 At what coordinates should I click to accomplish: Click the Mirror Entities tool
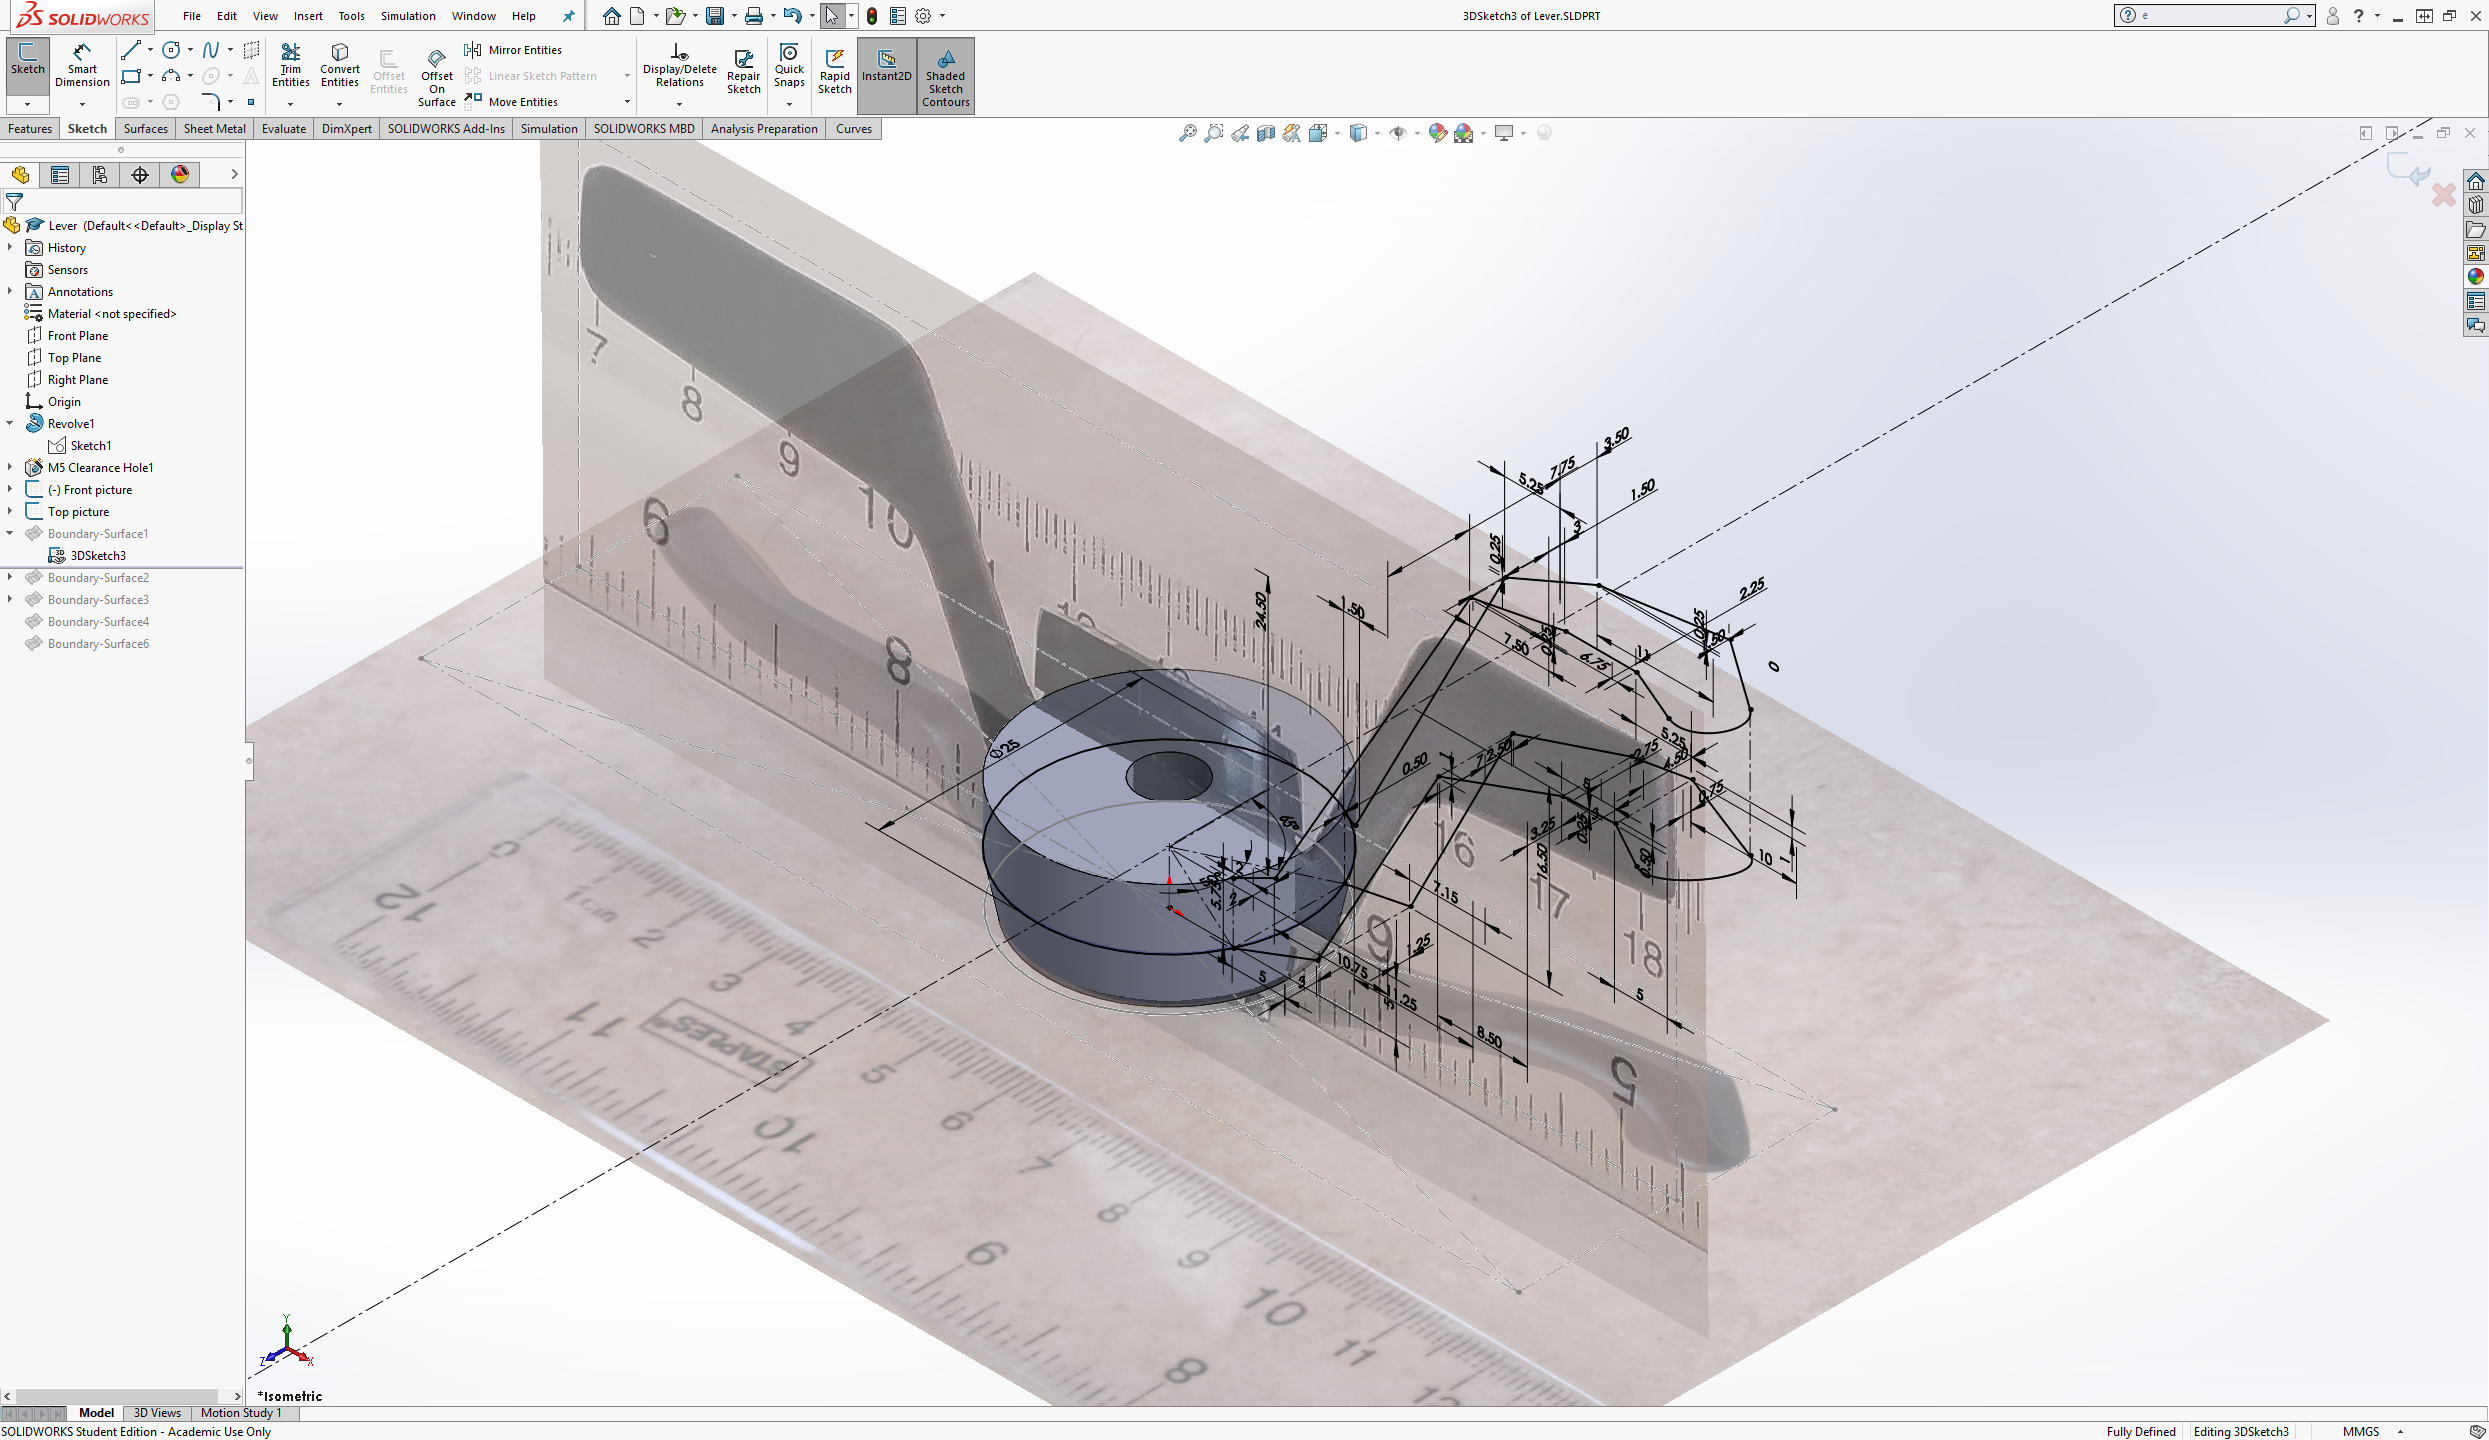click(x=513, y=50)
